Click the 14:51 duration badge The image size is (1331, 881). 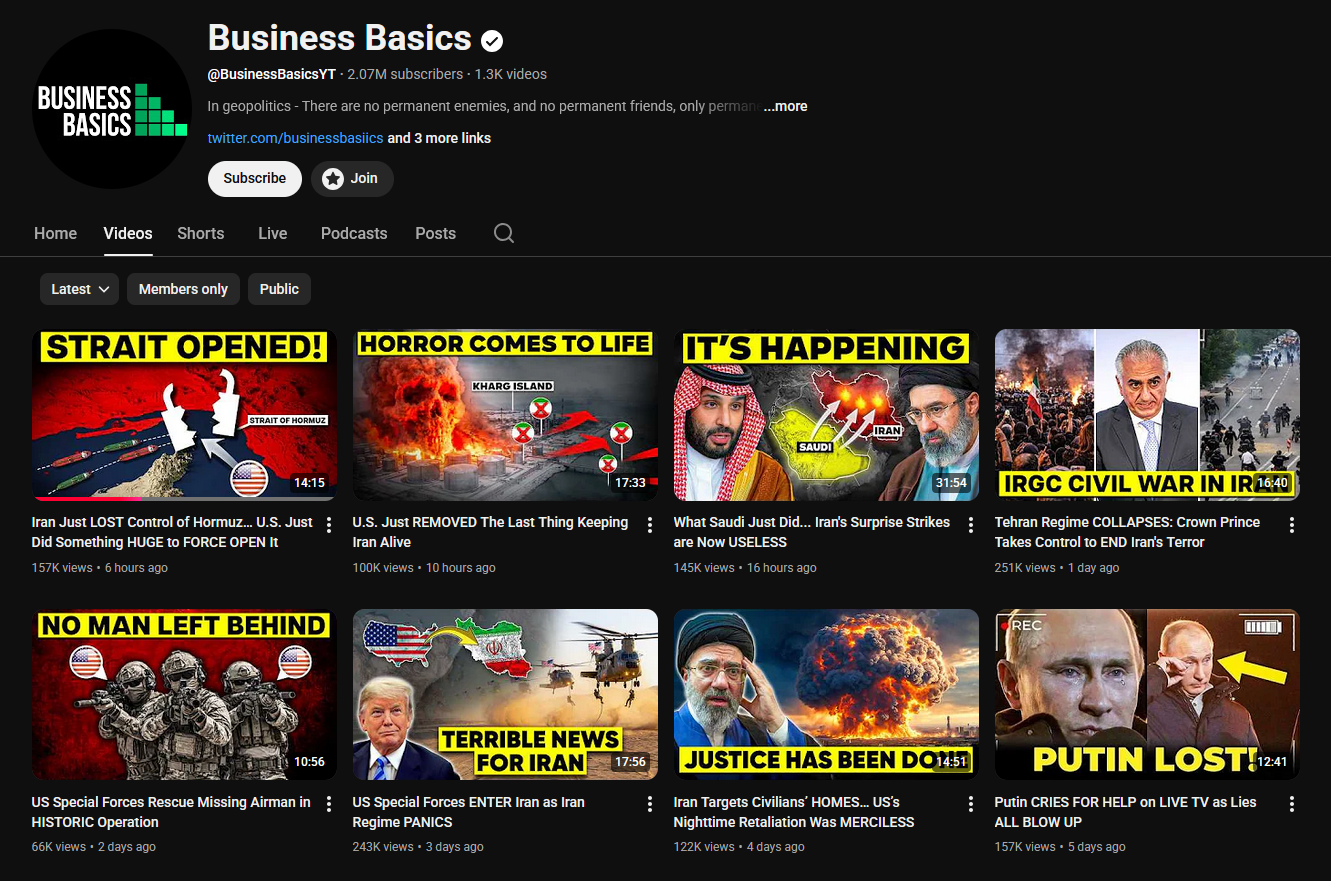click(951, 762)
